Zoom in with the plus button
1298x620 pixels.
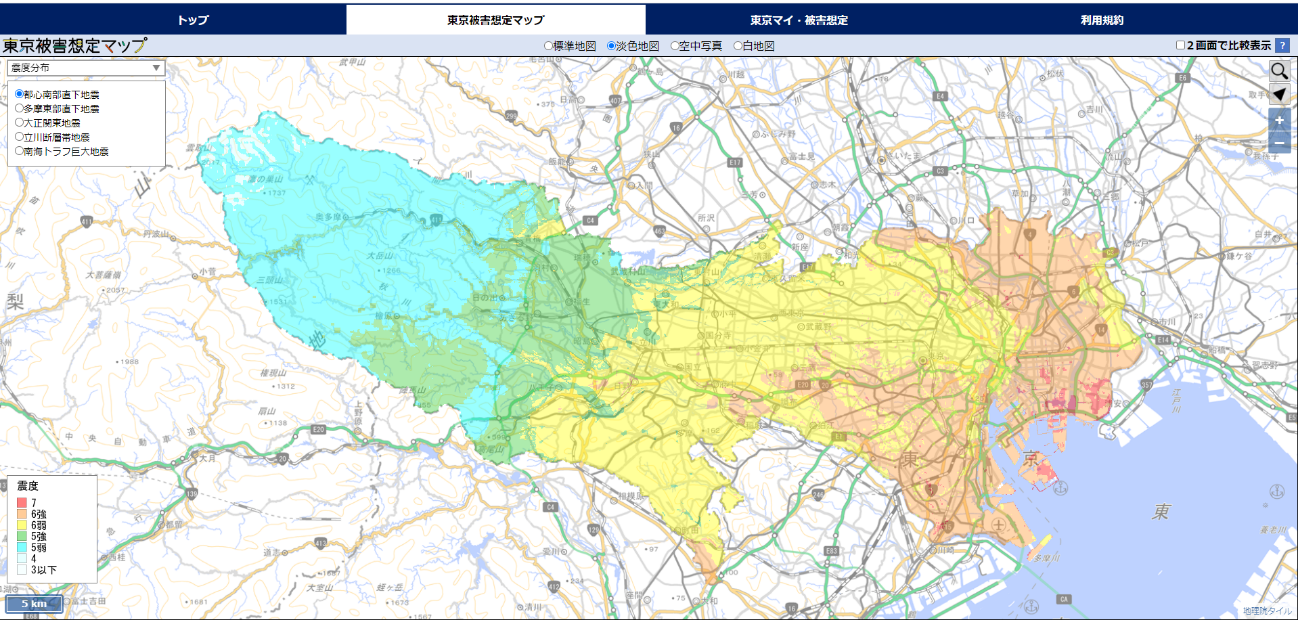click(1279, 120)
